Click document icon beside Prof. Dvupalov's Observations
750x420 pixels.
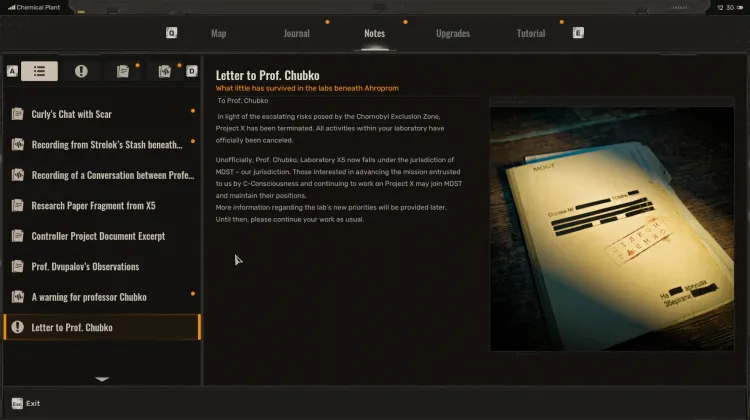coord(18,266)
